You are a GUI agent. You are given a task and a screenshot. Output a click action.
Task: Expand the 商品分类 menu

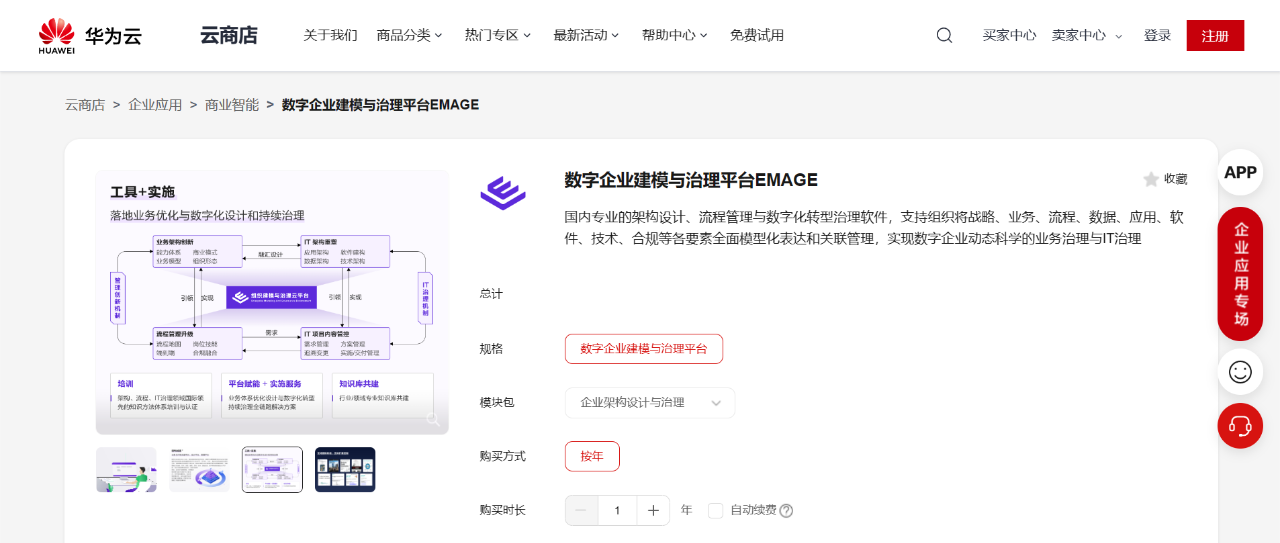[409, 35]
